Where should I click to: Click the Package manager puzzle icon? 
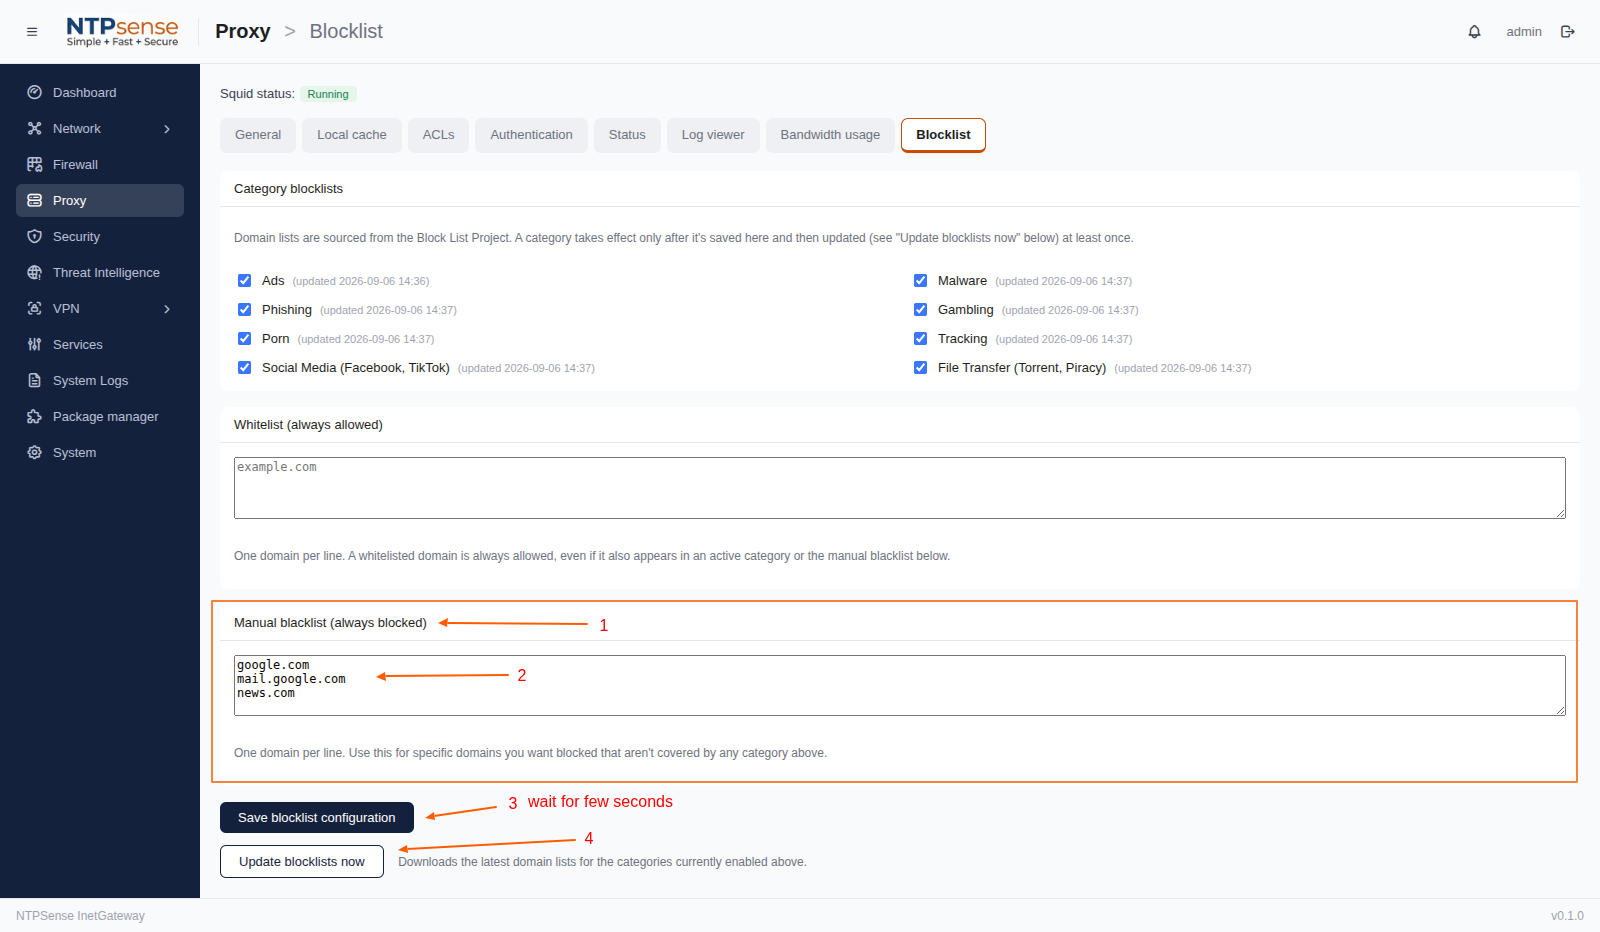34,416
